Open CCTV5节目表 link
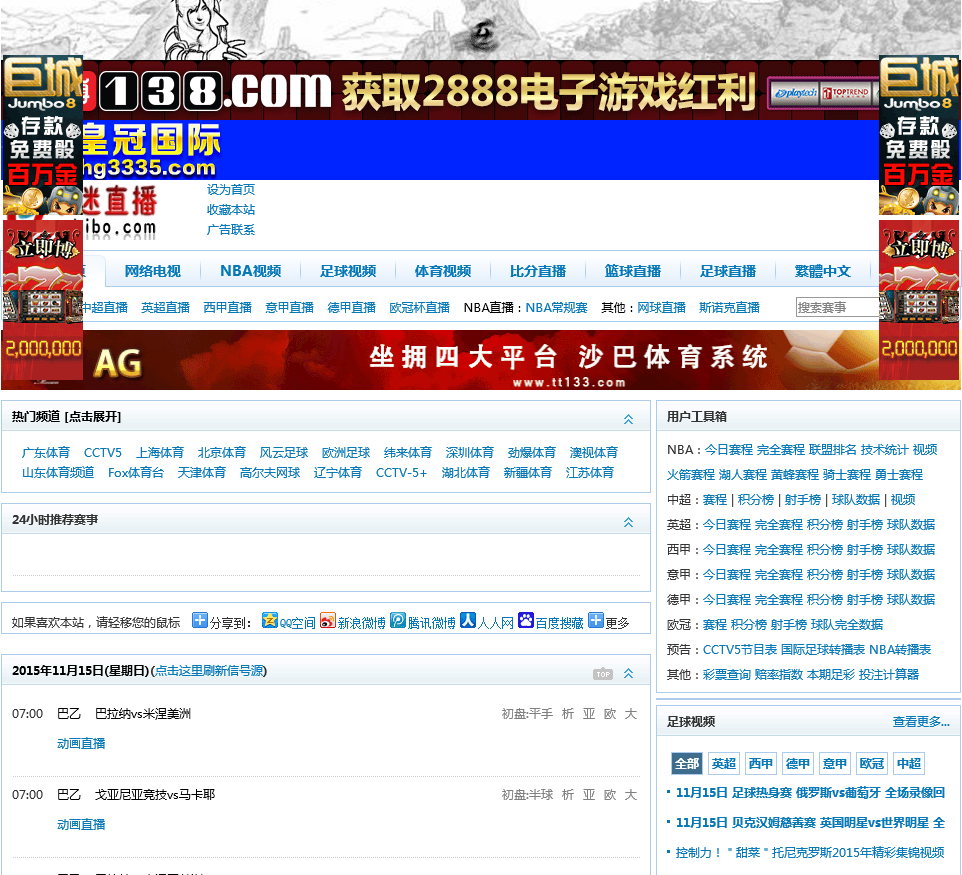Image resolution: width=962 pixels, height=875 pixels. pos(740,649)
